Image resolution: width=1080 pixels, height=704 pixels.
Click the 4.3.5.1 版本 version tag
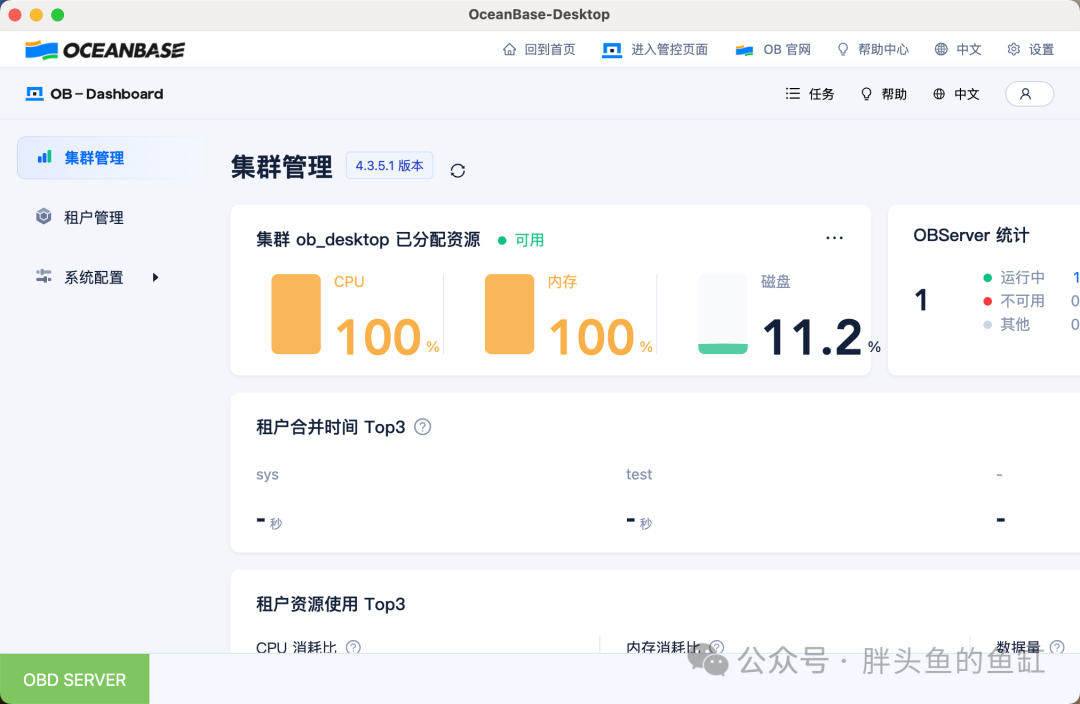389,165
